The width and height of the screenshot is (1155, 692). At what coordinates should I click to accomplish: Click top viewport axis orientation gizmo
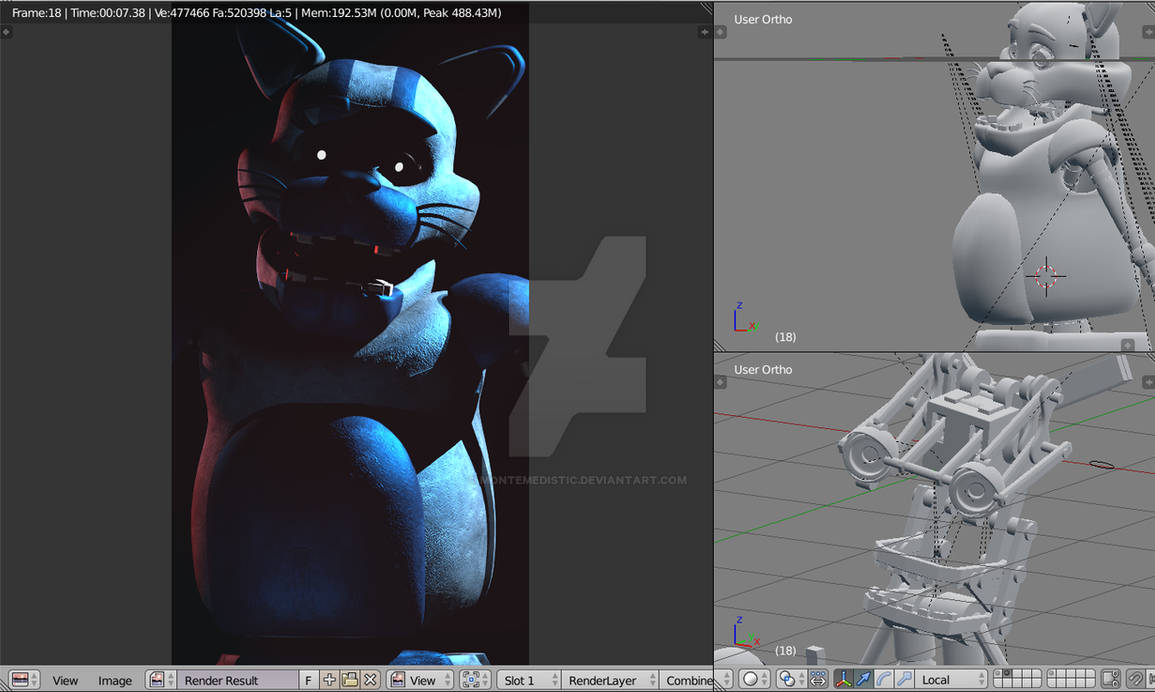745,318
